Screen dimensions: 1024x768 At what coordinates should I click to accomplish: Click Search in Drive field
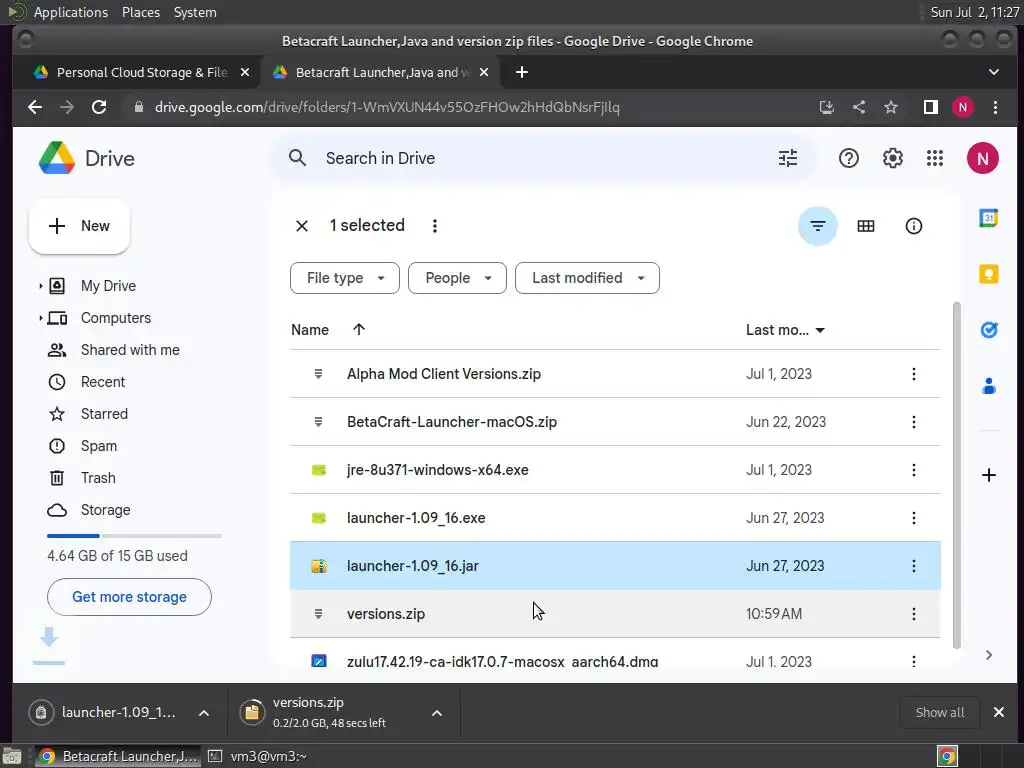(542, 158)
